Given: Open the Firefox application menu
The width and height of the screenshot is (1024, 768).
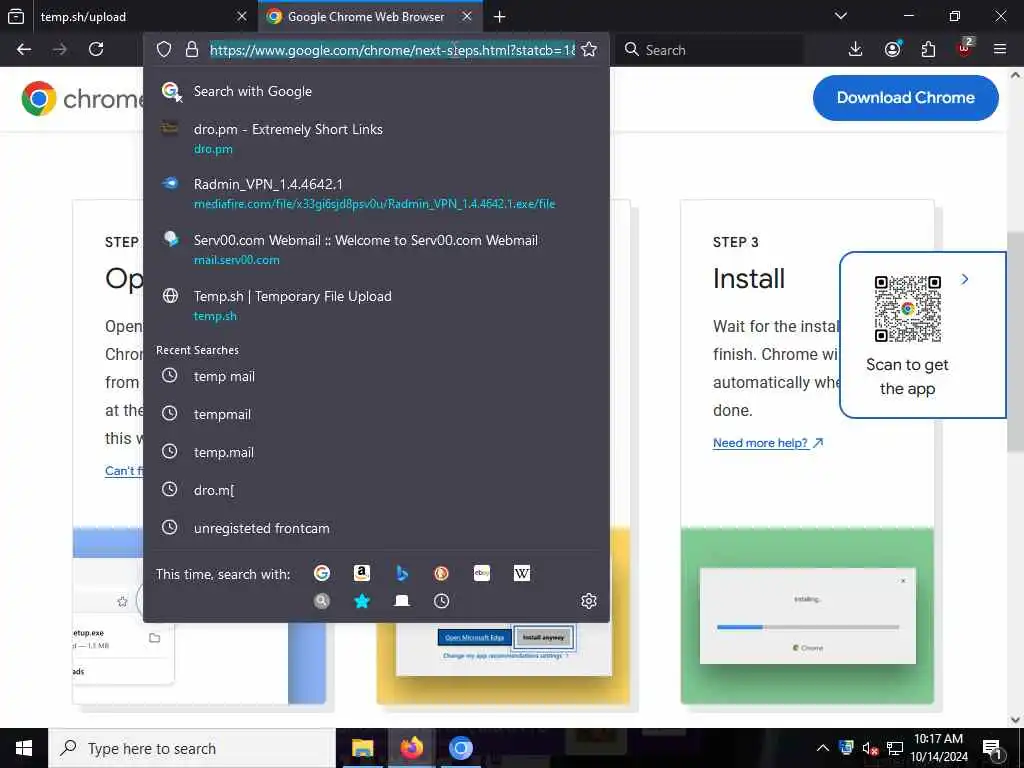Looking at the screenshot, I should tap(1000, 50).
